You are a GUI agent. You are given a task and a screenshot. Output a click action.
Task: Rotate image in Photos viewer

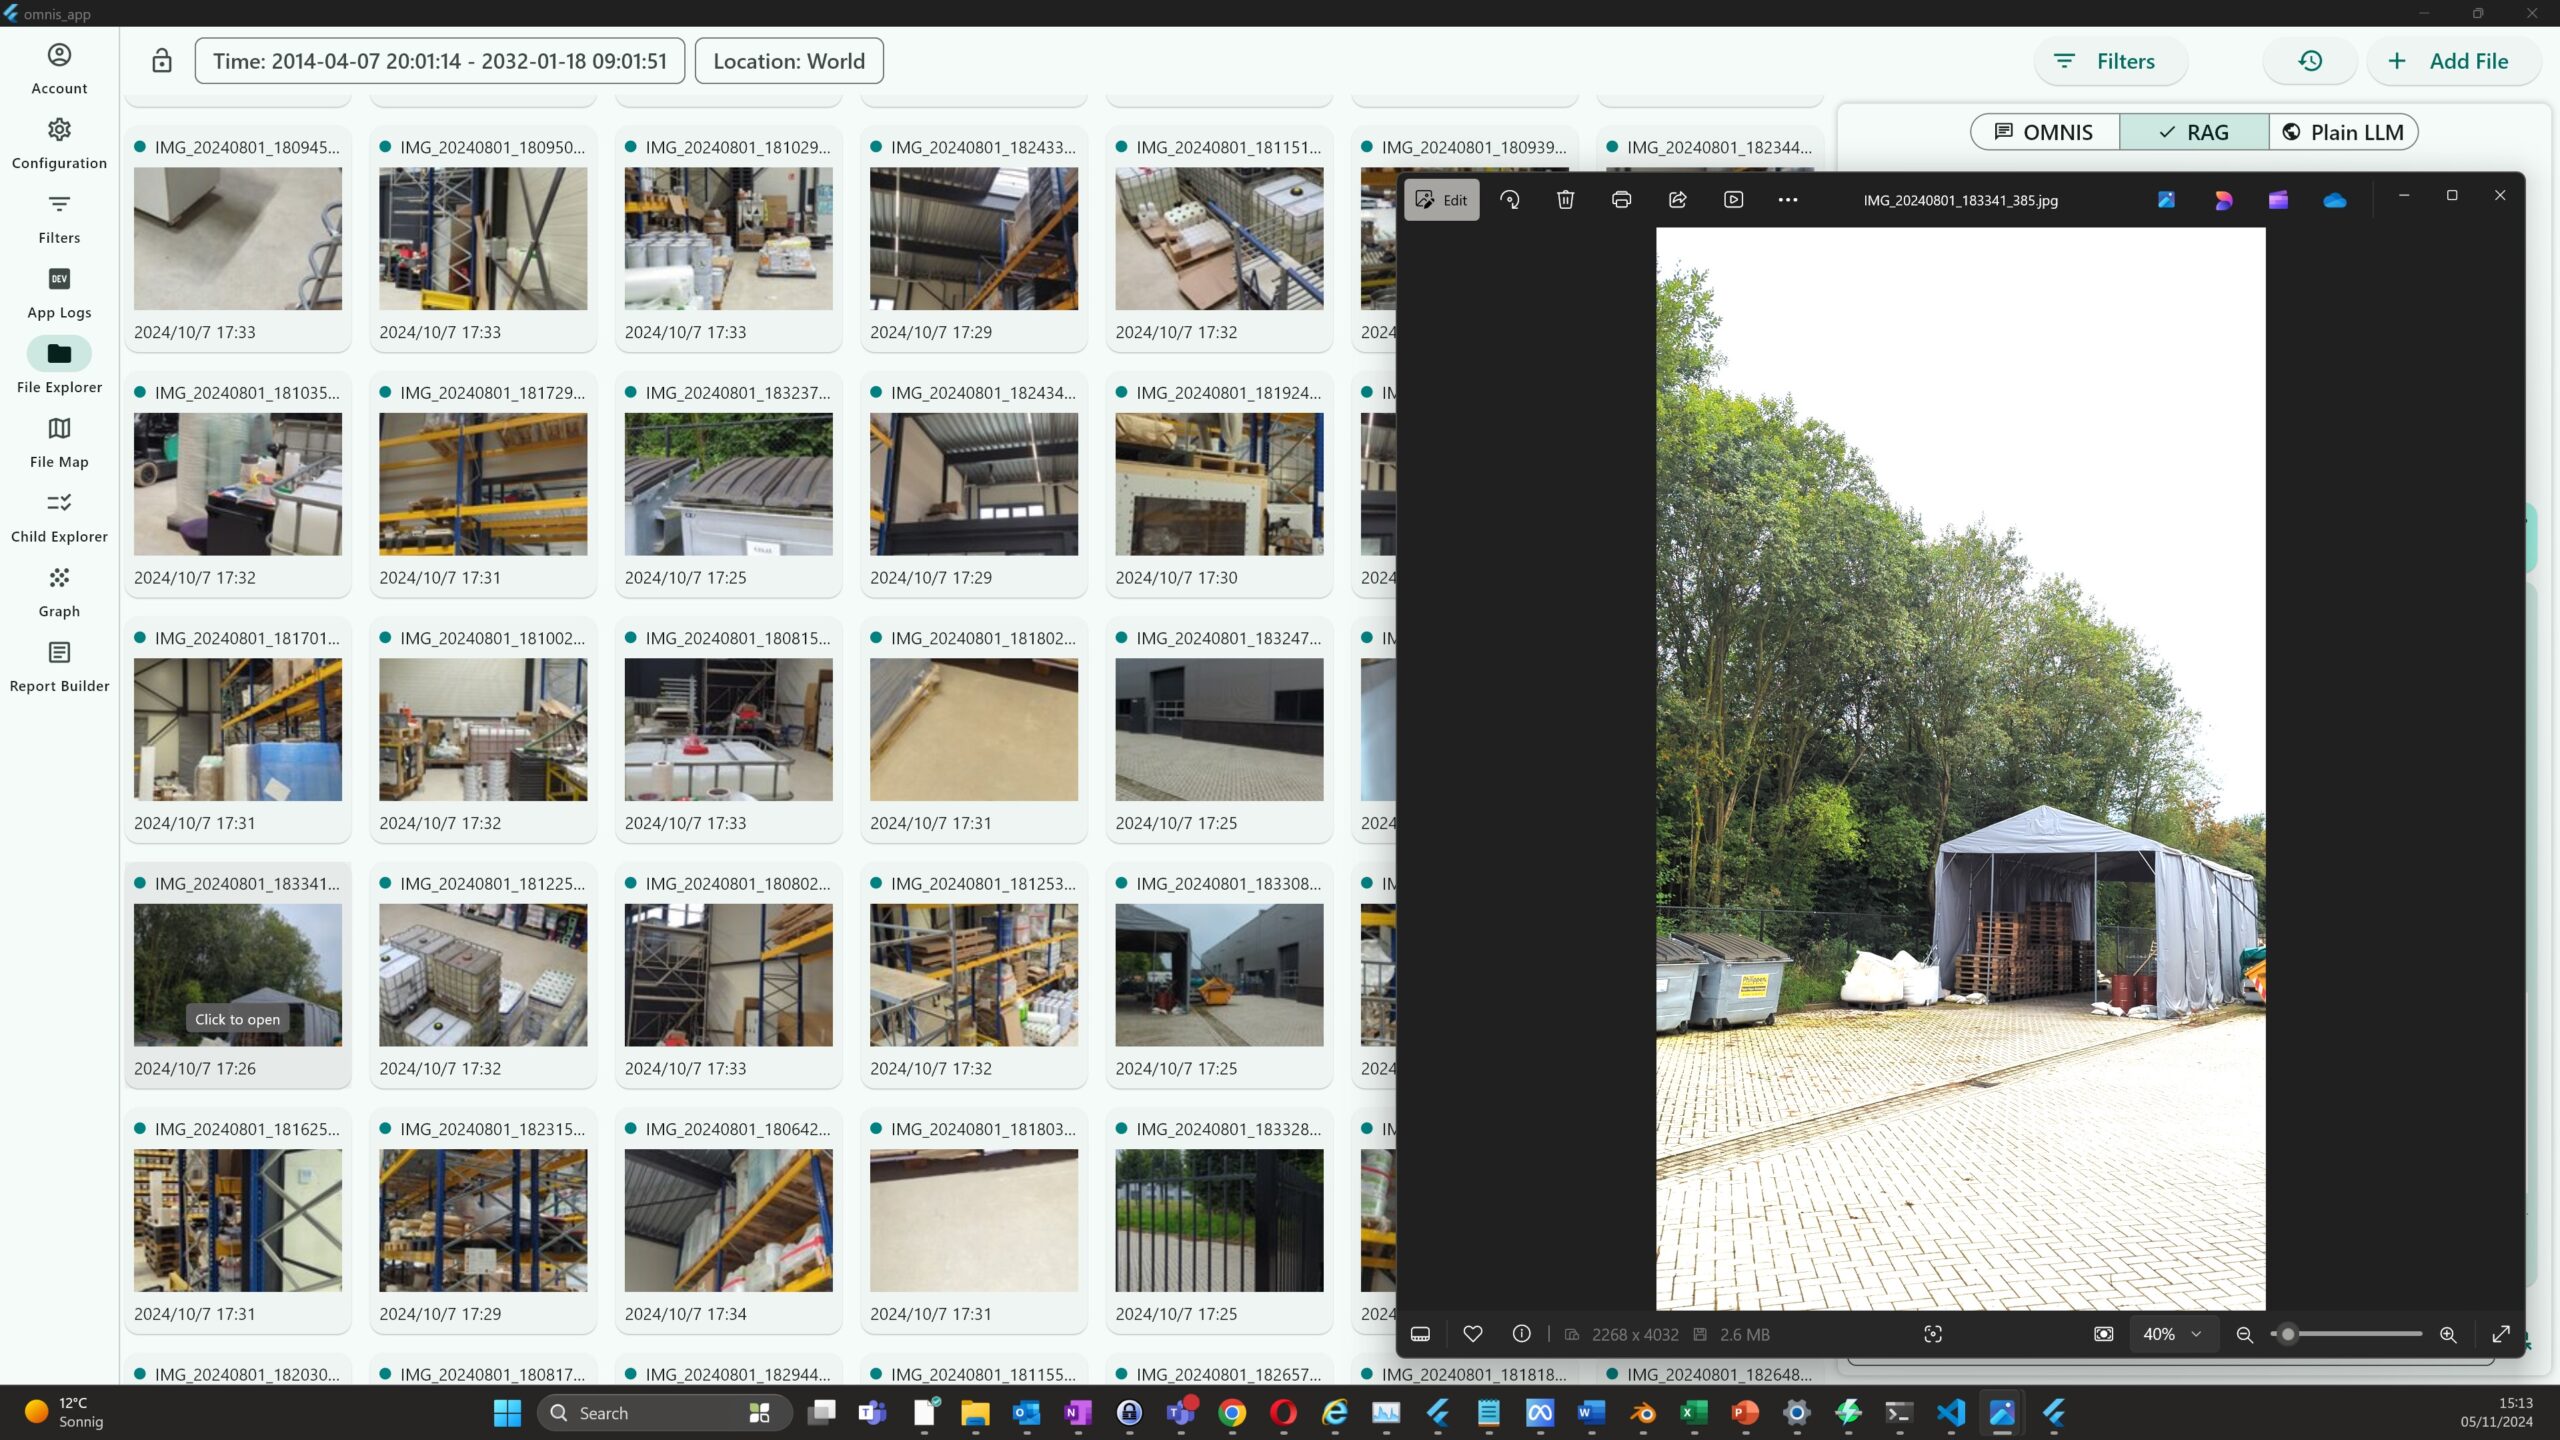coord(1510,200)
